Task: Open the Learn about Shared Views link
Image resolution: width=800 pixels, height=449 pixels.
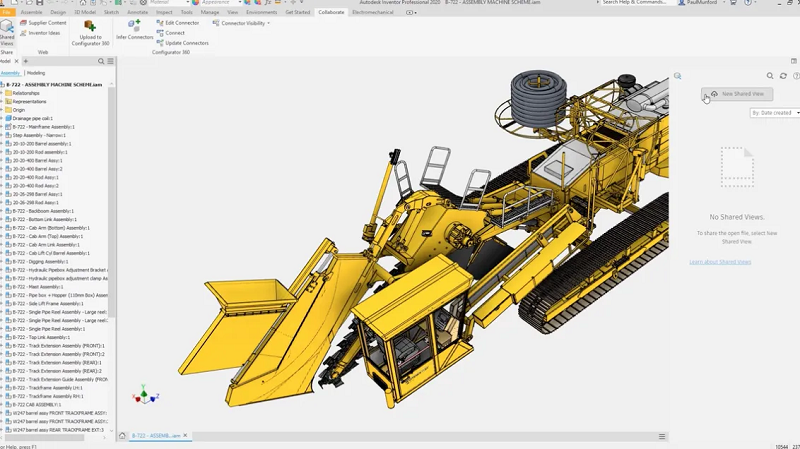Action: click(x=720, y=262)
